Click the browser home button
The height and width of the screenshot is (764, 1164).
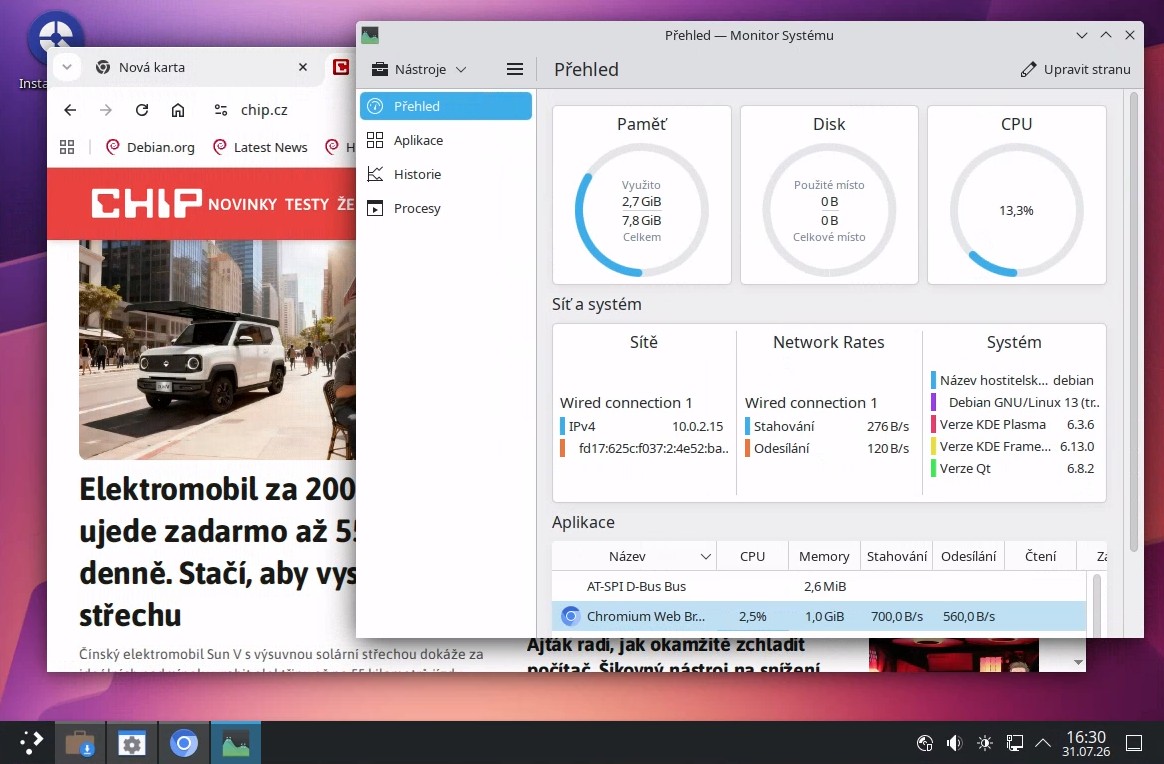pyautogui.click(x=178, y=110)
